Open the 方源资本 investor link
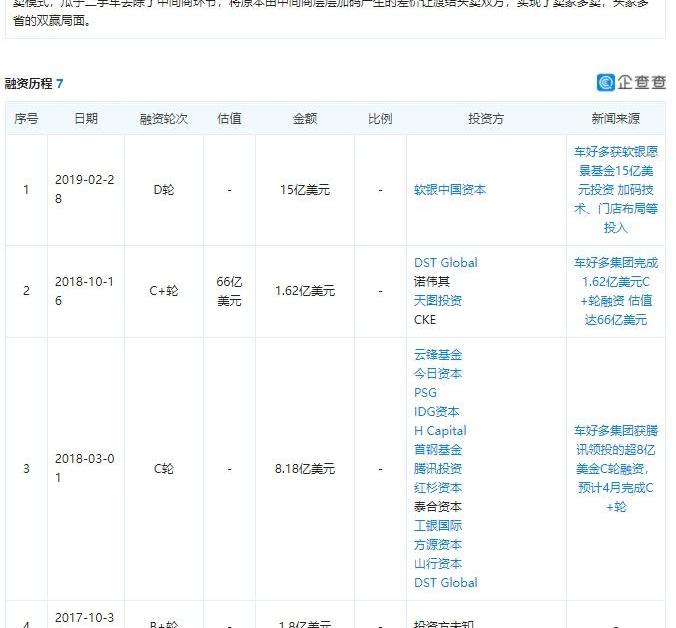This screenshot has width=676, height=628. coord(438,544)
